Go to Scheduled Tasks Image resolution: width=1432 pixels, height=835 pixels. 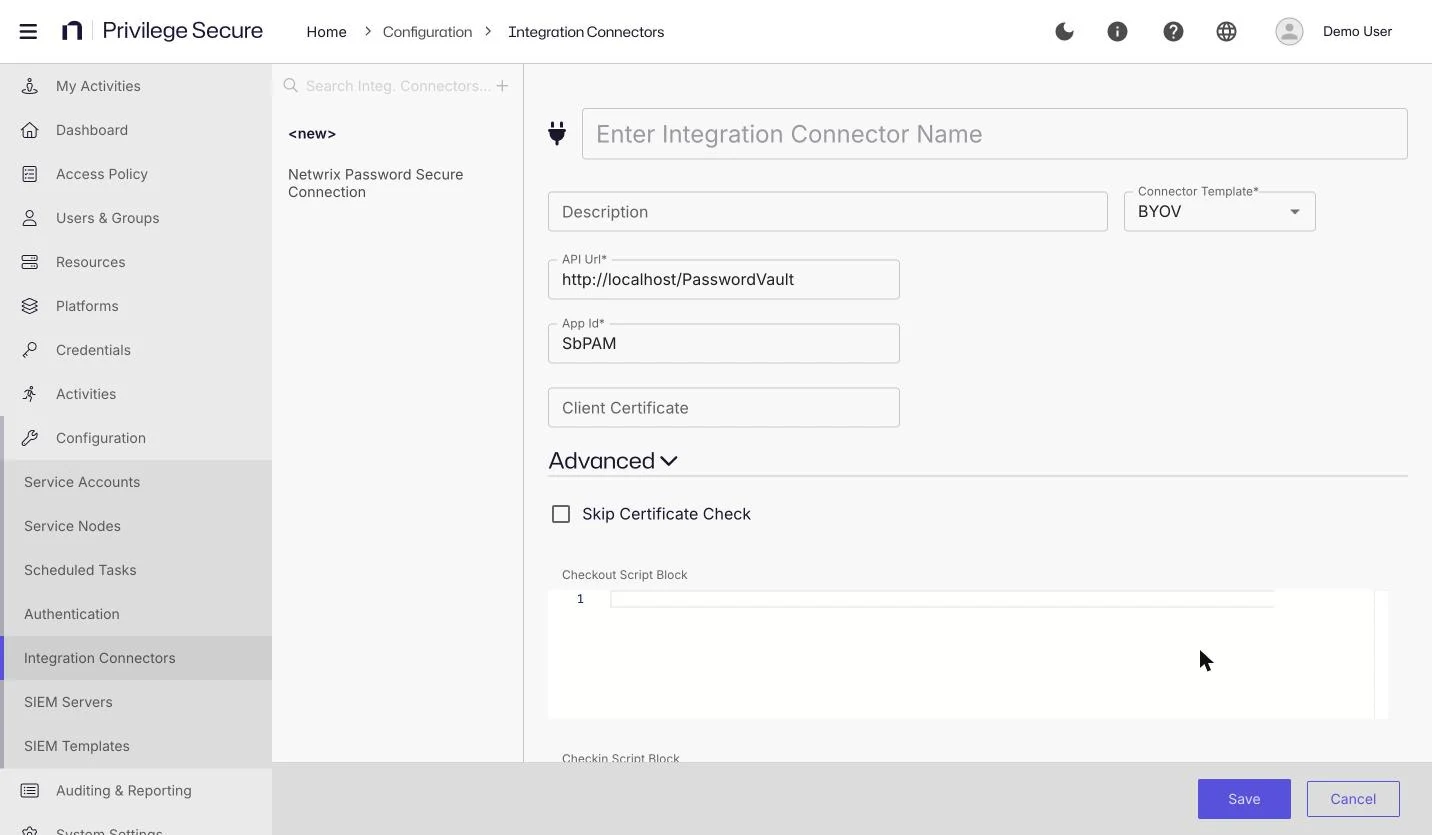(136, 570)
